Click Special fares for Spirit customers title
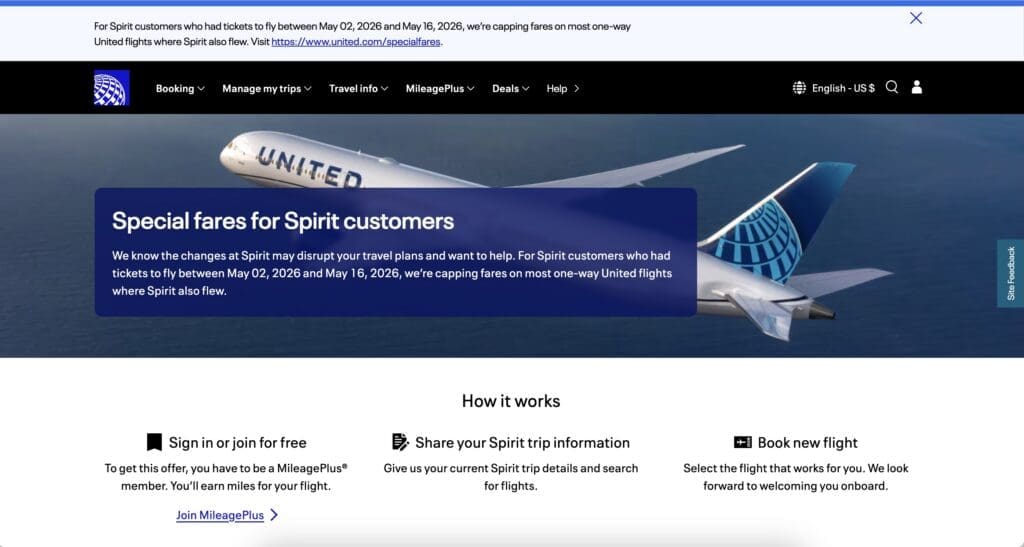 [283, 221]
